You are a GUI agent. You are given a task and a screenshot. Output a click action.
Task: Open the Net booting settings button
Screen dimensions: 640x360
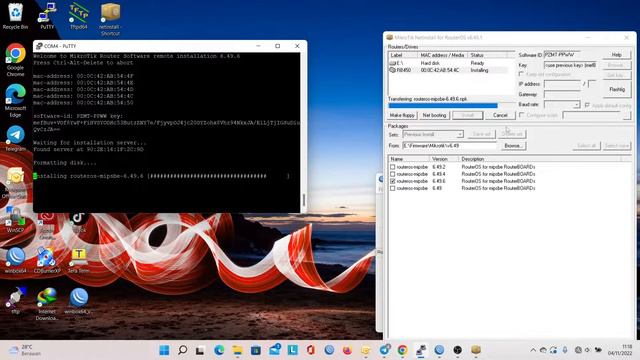[434, 116]
